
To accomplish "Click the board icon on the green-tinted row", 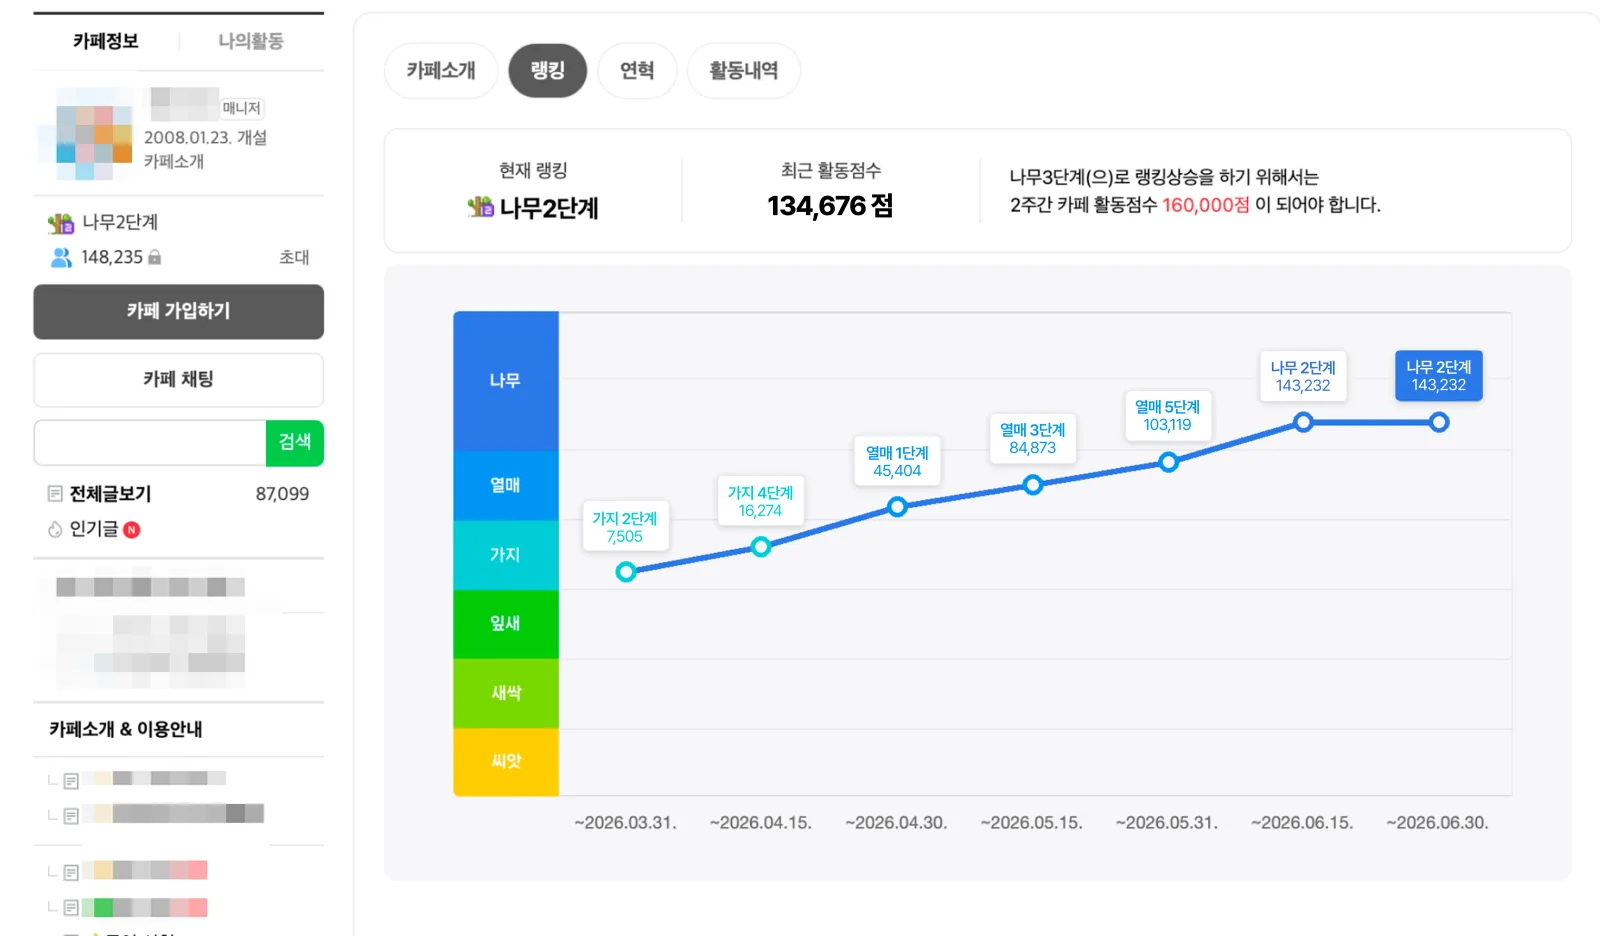I will [71, 908].
